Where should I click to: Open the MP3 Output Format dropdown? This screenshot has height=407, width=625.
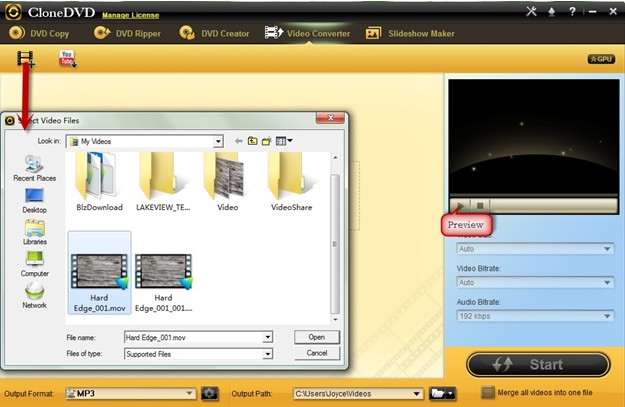(130, 393)
